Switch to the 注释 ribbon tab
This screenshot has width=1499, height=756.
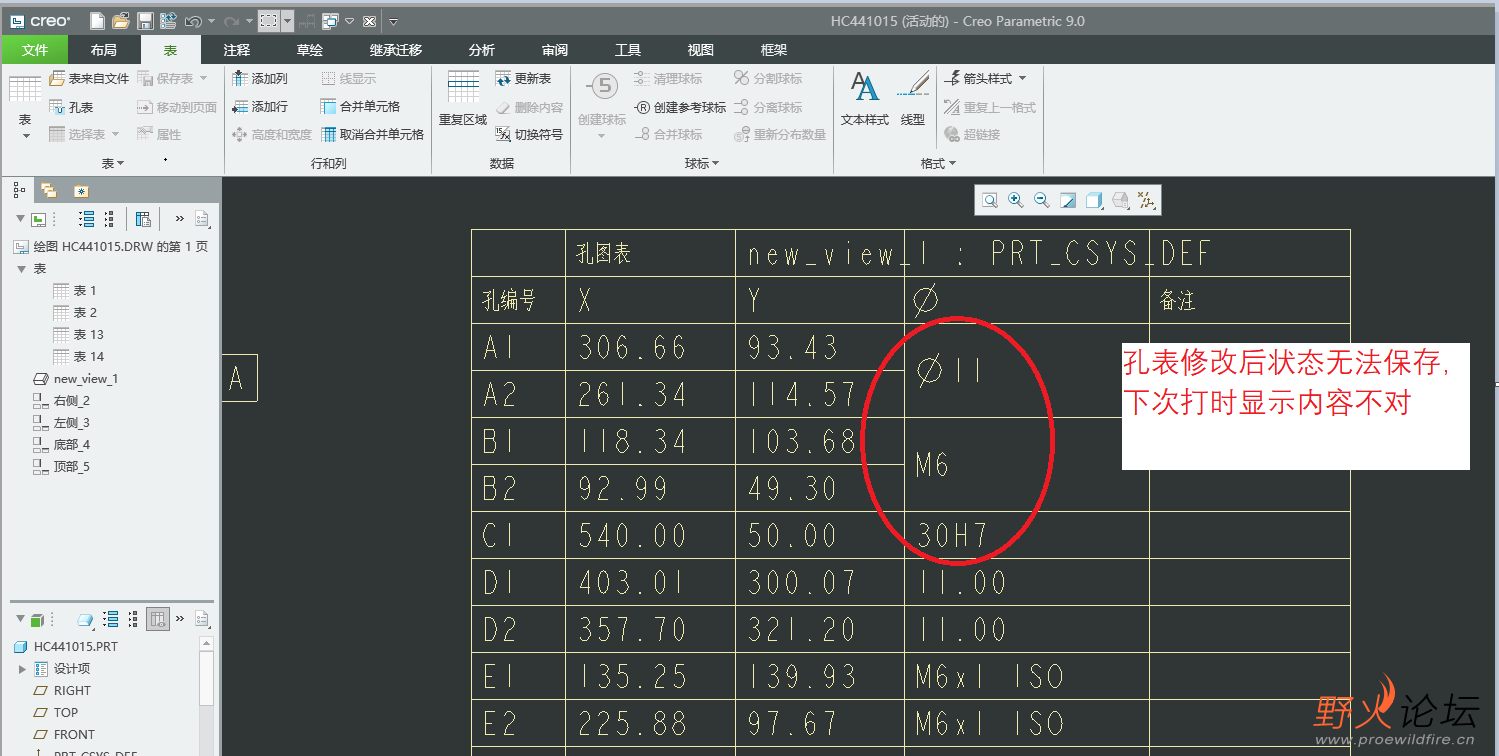click(x=237, y=50)
